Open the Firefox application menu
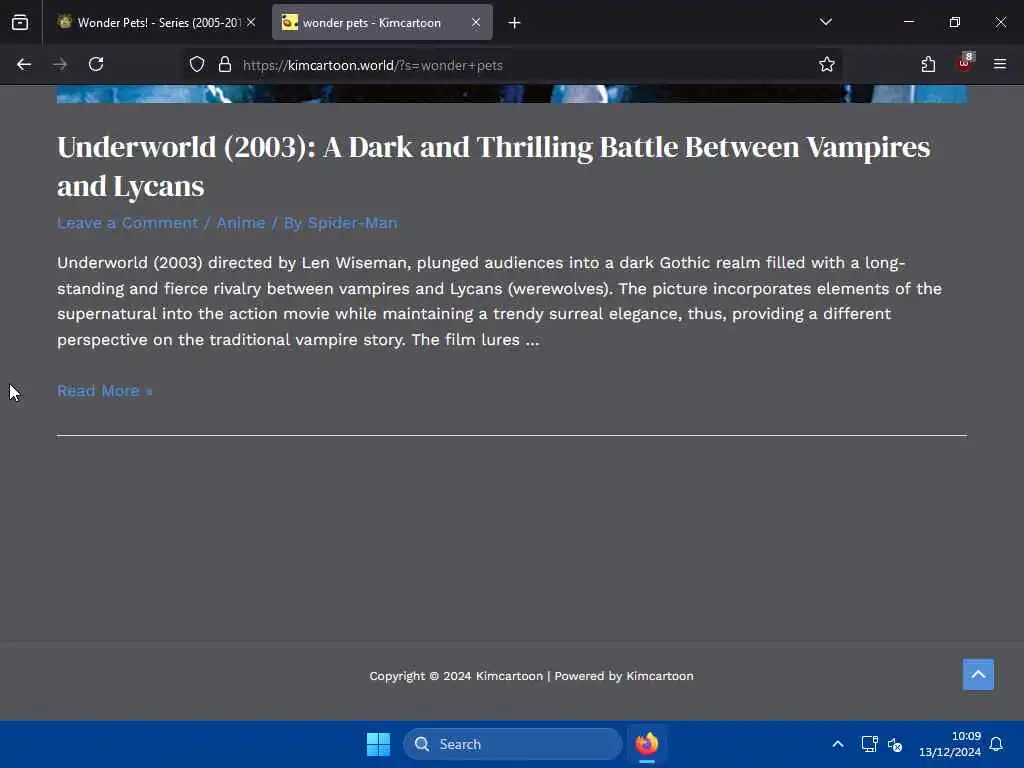The width and height of the screenshot is (1024, 768). tap(1000, 64)
